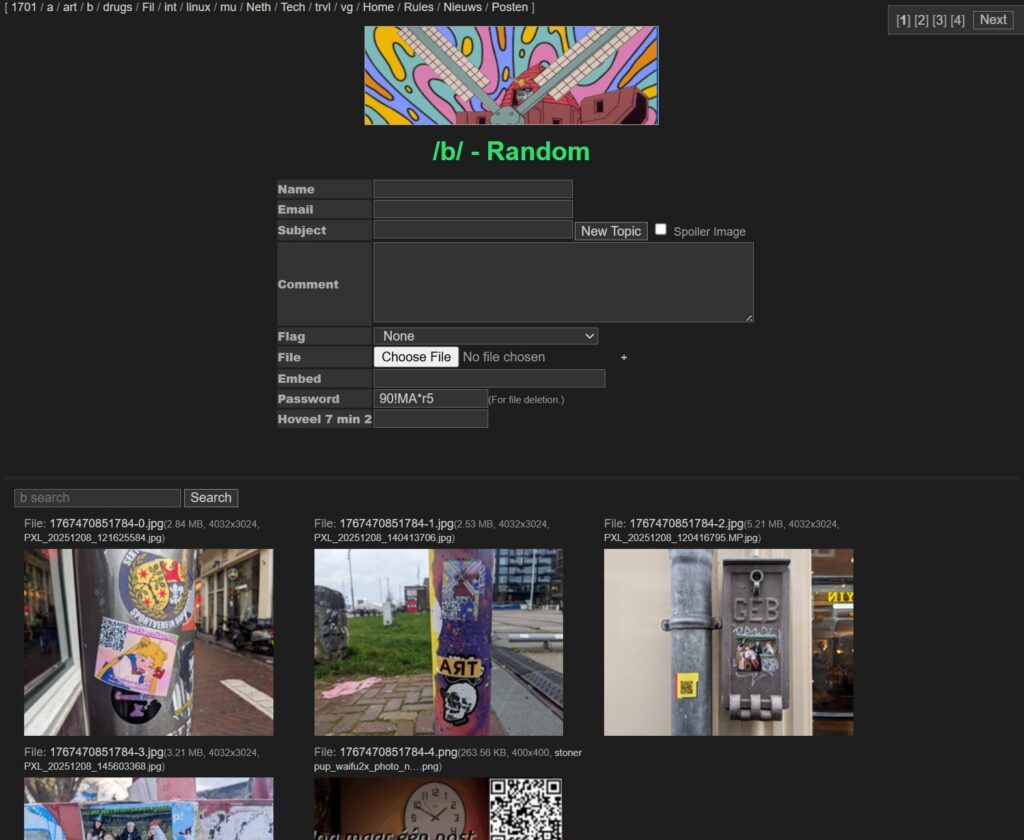Open the GEB mailbox photo thumbnail

click(x=728, y=642)
